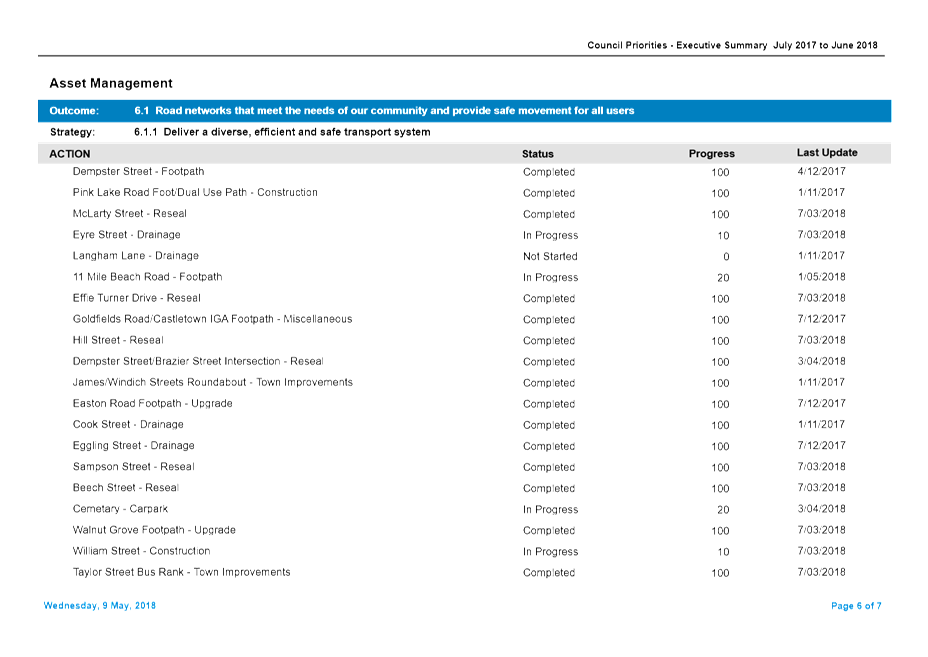
Task: Select the Outcome 6.1 road networks banner text
Action: [384, 111]
